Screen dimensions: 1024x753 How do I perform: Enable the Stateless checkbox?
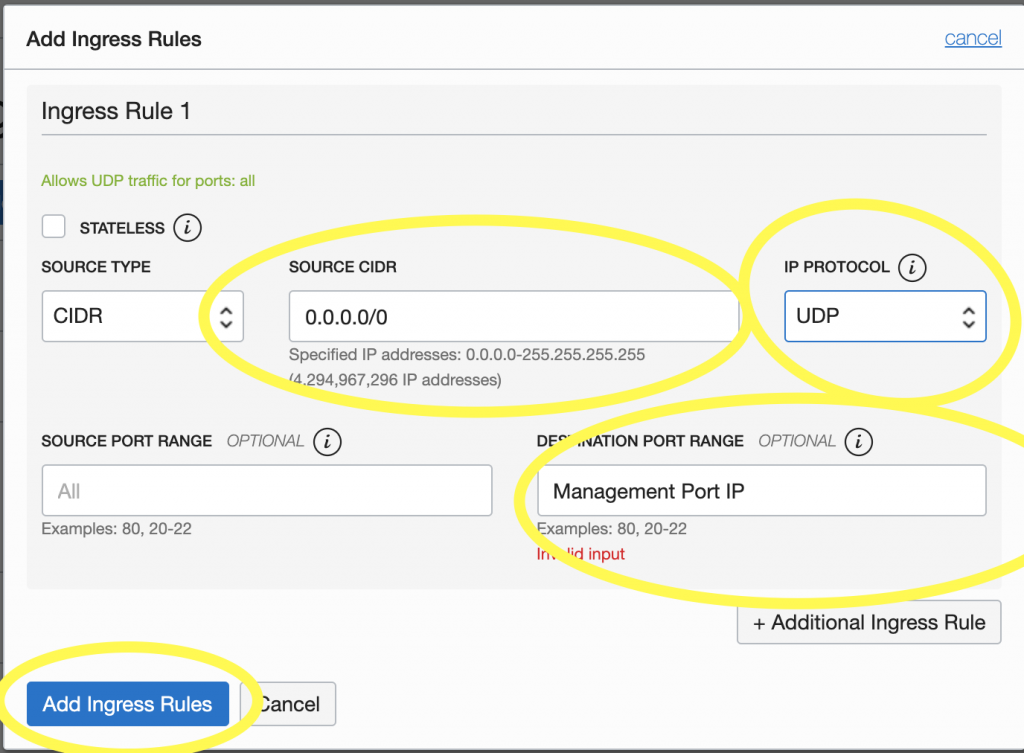click(54, 227)
